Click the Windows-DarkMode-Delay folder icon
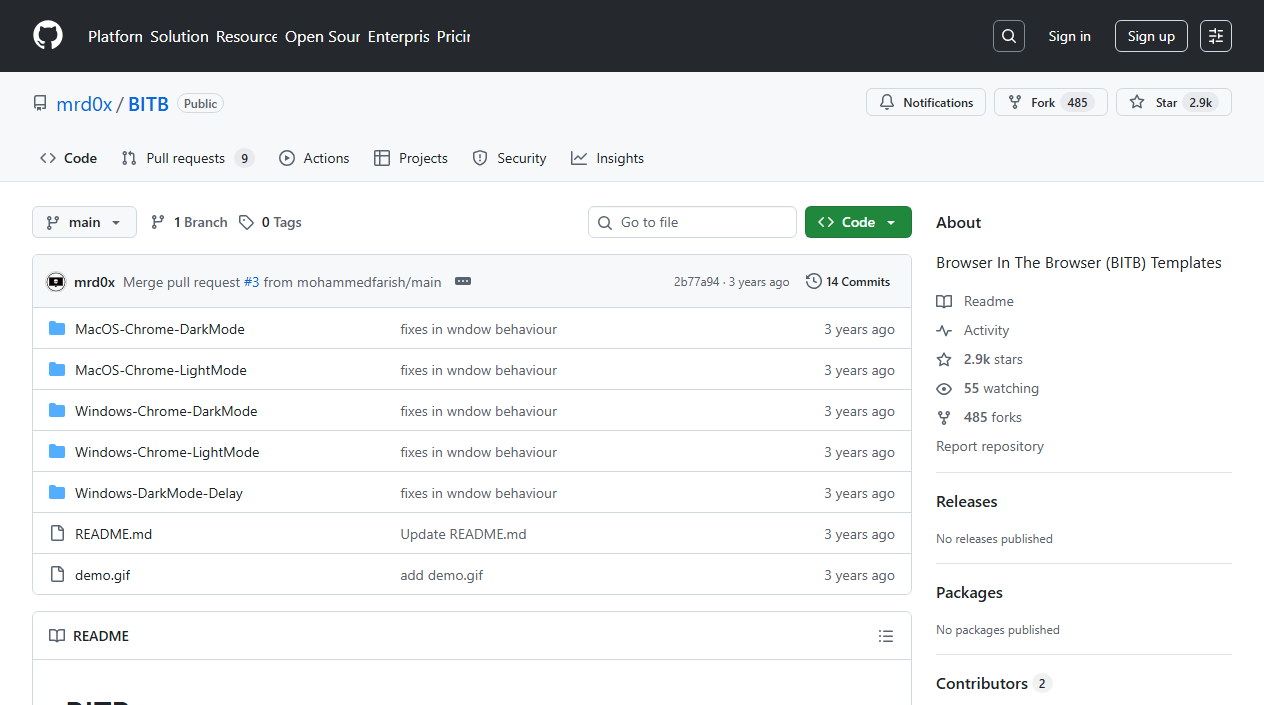1264x705 pixels. click(57, 493)
